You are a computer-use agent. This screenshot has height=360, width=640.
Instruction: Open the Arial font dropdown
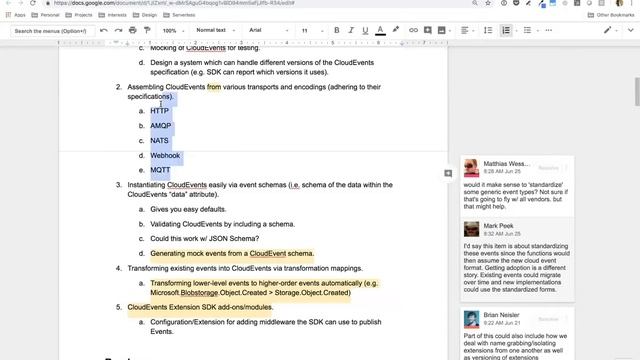coord(268,30)
